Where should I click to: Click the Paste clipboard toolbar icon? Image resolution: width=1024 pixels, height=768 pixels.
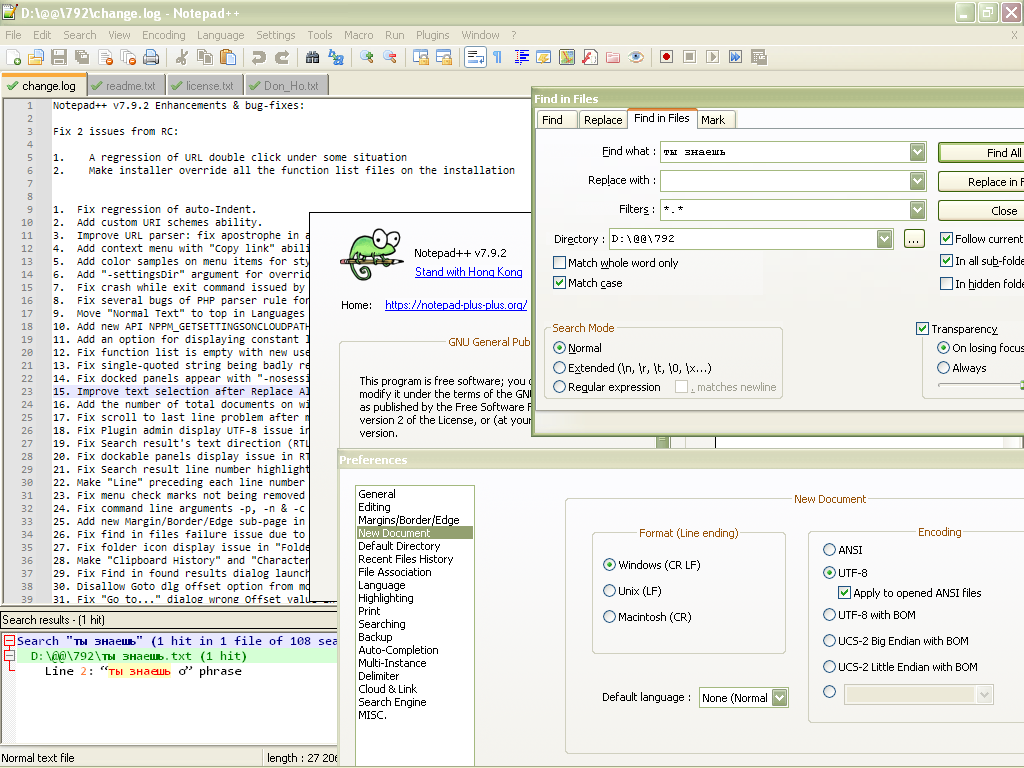click(228, 57)
